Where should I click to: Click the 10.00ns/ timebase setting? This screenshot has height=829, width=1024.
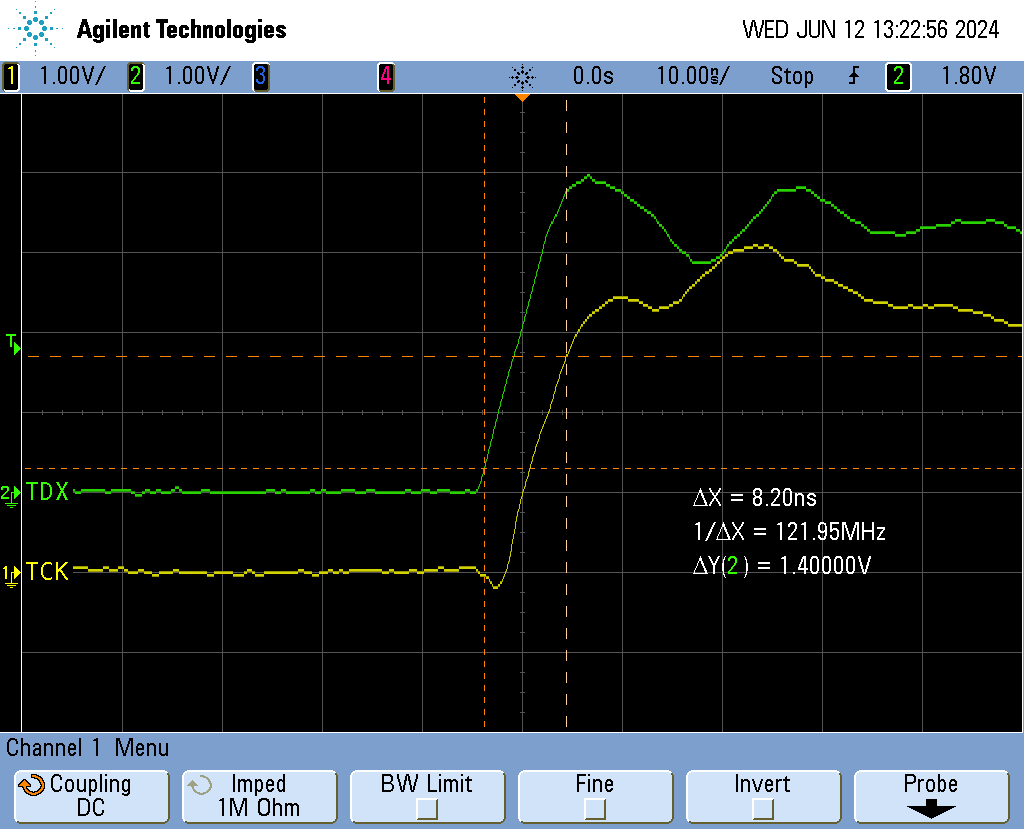tap(692, 76)
